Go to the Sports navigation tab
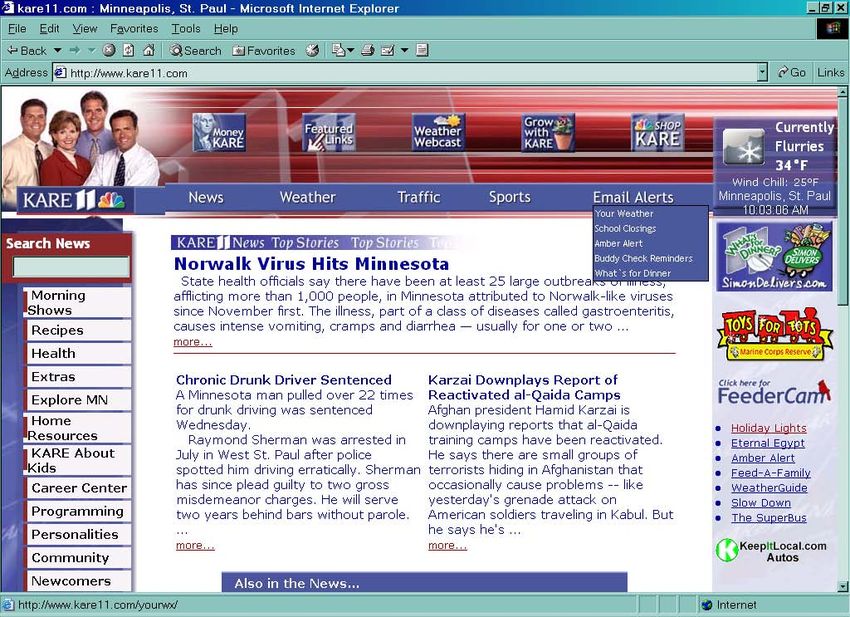Screen dimensions: 850x617 [510, 197]
